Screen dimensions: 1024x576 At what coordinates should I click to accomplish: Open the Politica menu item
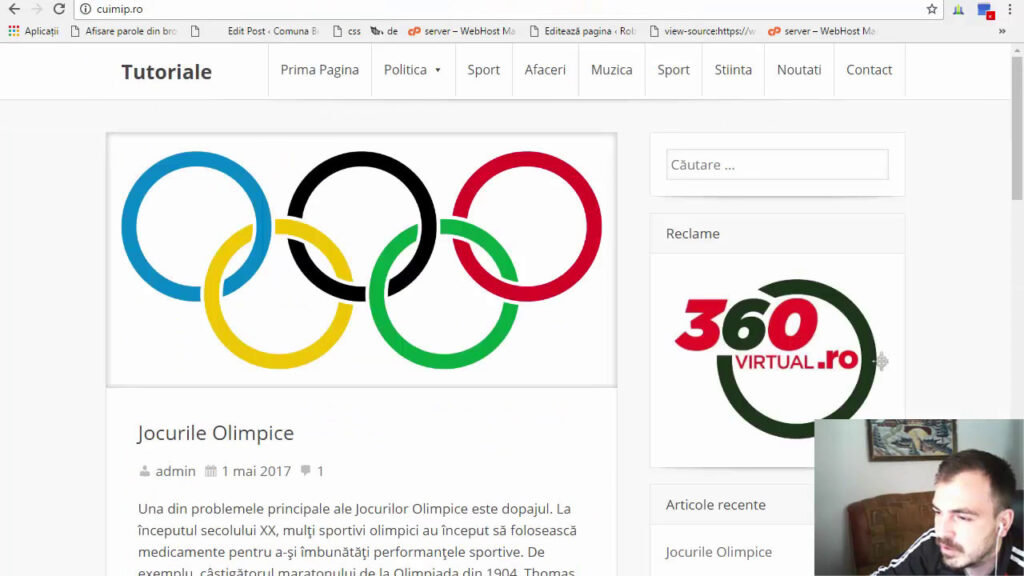405,70
